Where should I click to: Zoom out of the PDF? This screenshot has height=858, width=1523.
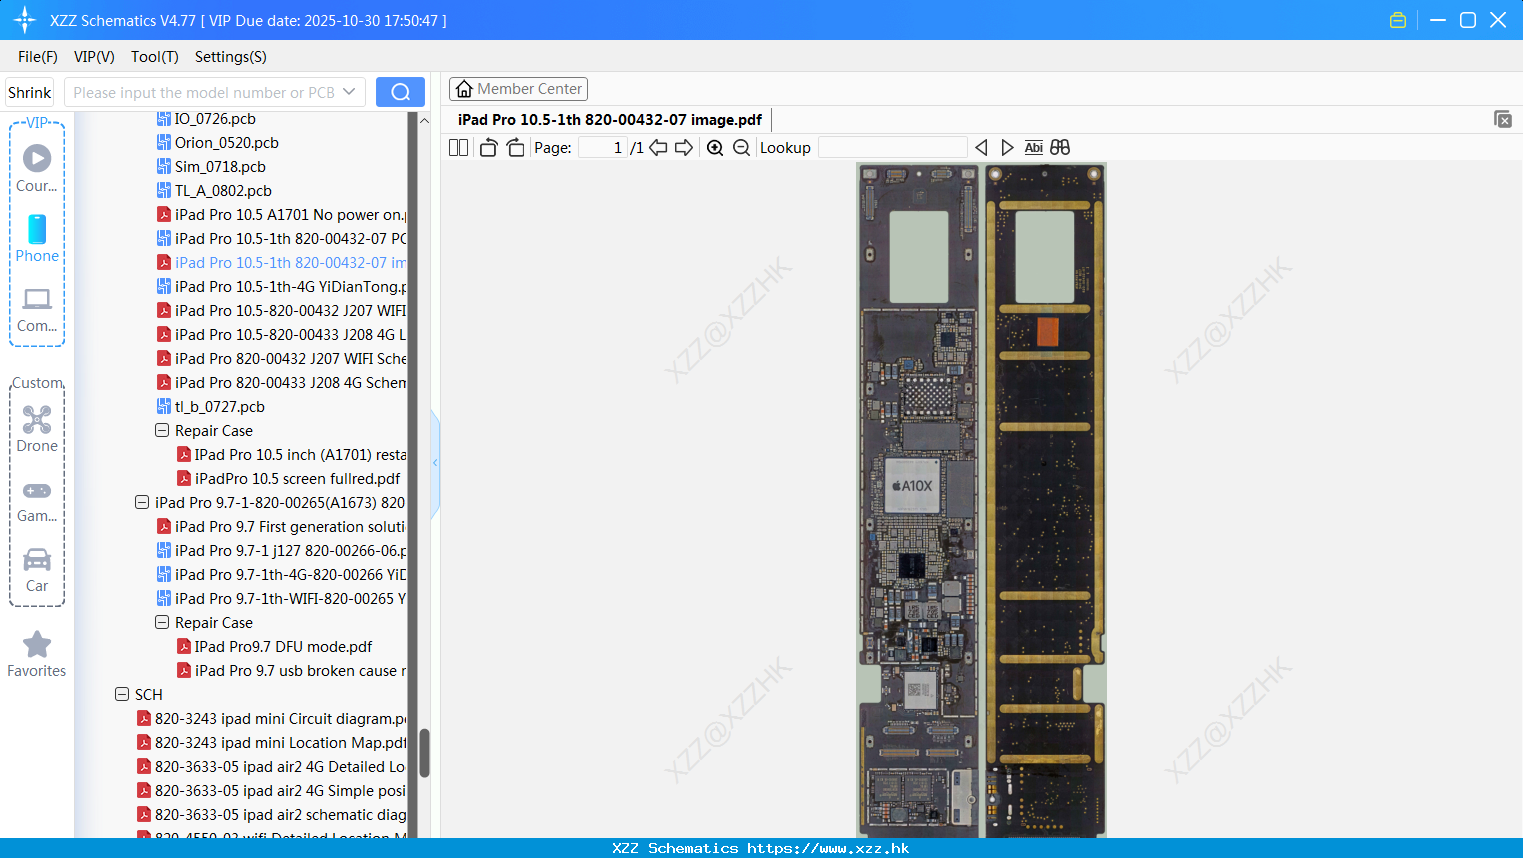pyautogui.click(x=741, y=147)
